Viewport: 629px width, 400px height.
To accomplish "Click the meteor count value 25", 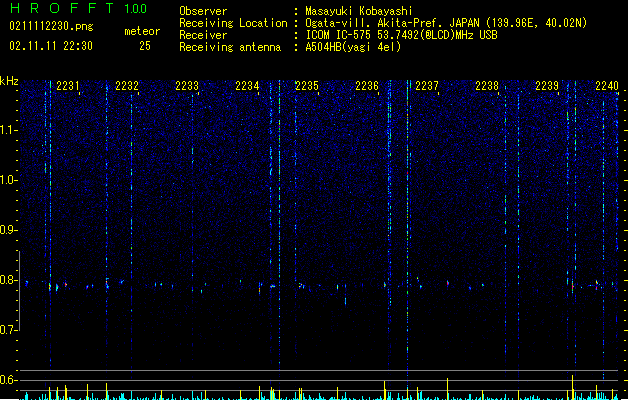I will [145, 46].
